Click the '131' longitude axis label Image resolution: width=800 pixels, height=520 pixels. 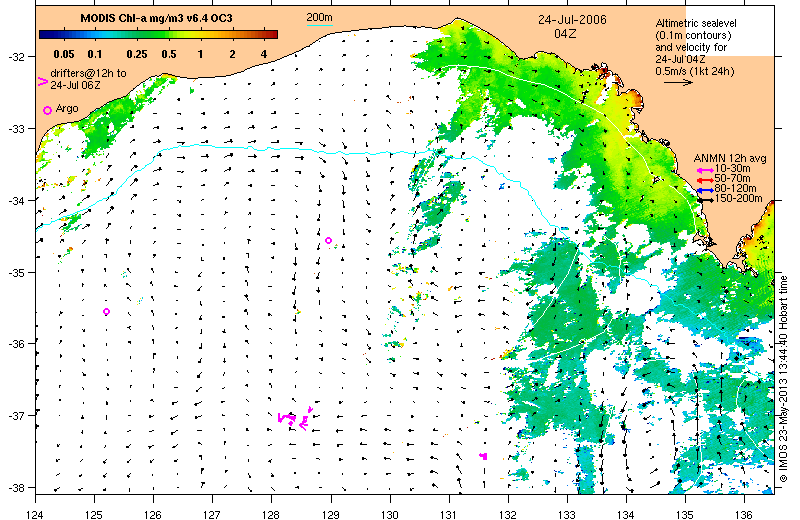pos(449,514)
